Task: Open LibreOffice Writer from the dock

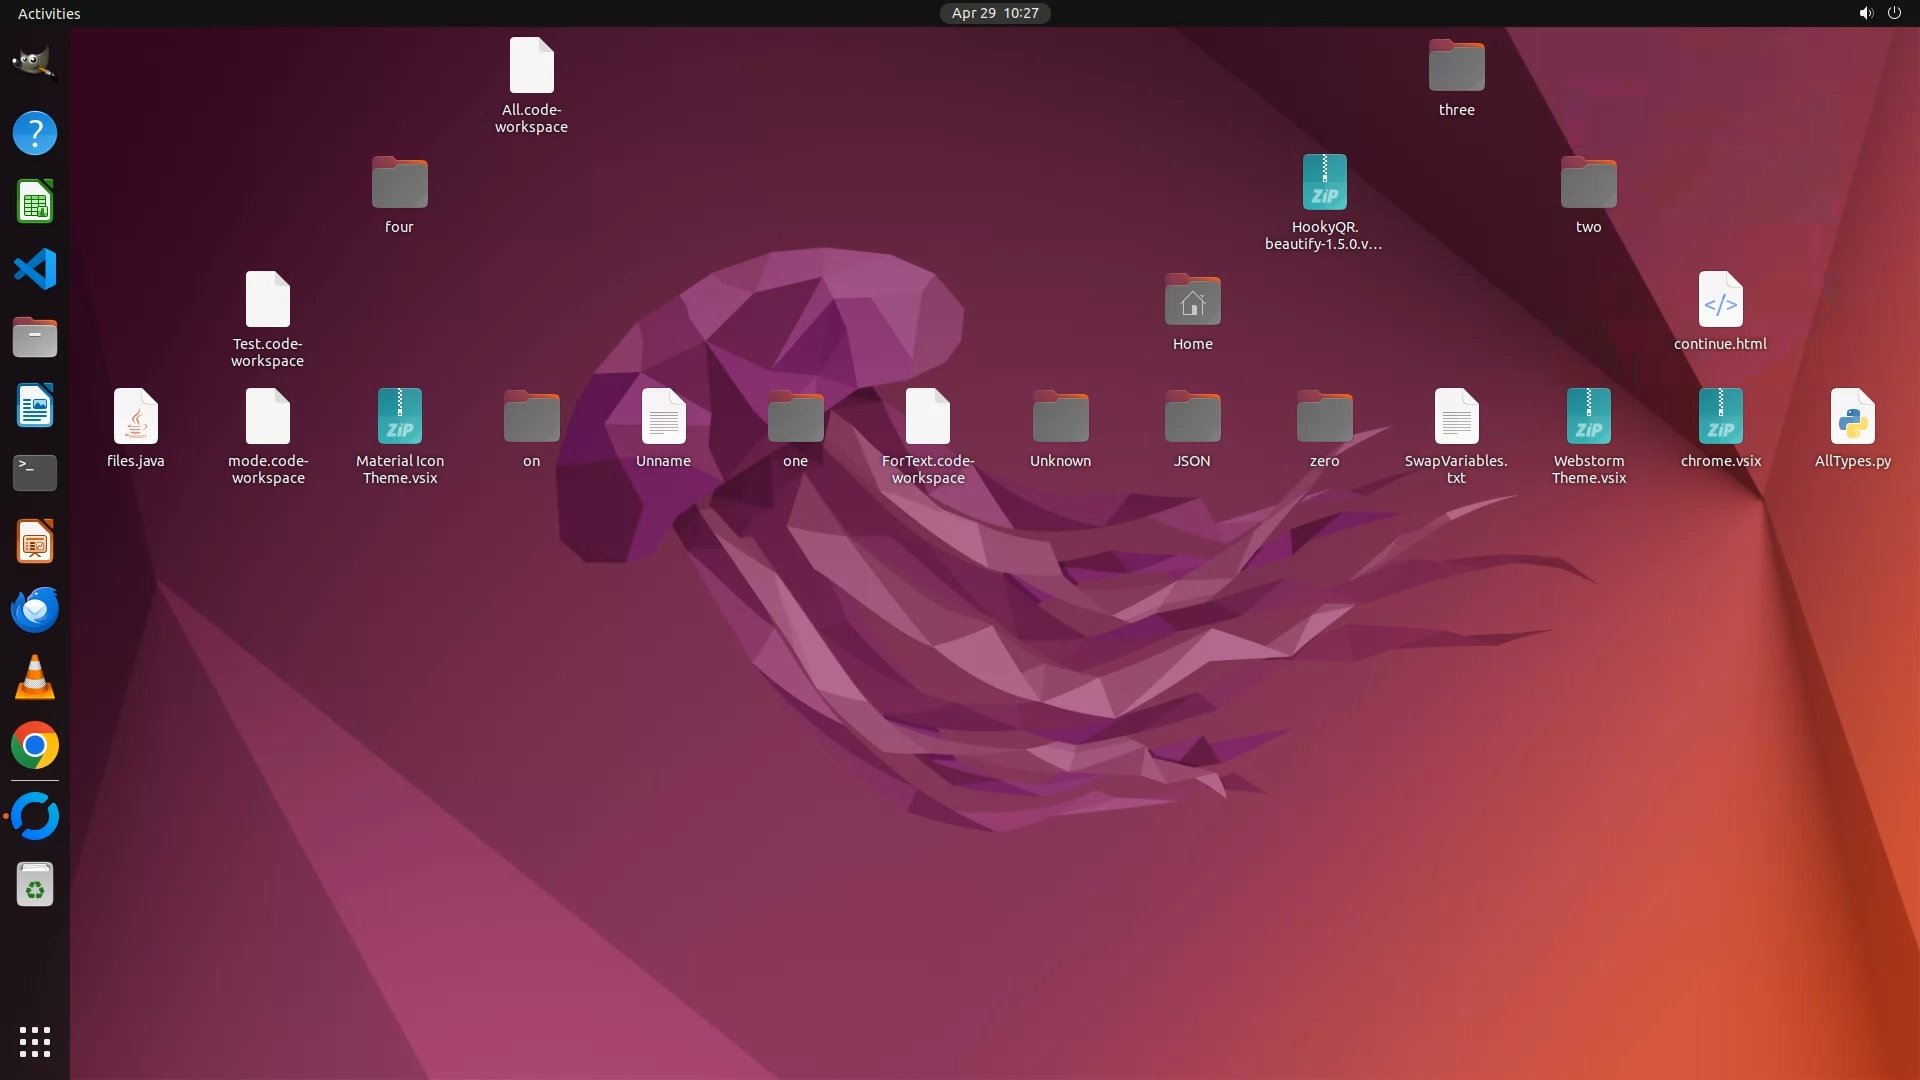Action: tap(35, 406)
